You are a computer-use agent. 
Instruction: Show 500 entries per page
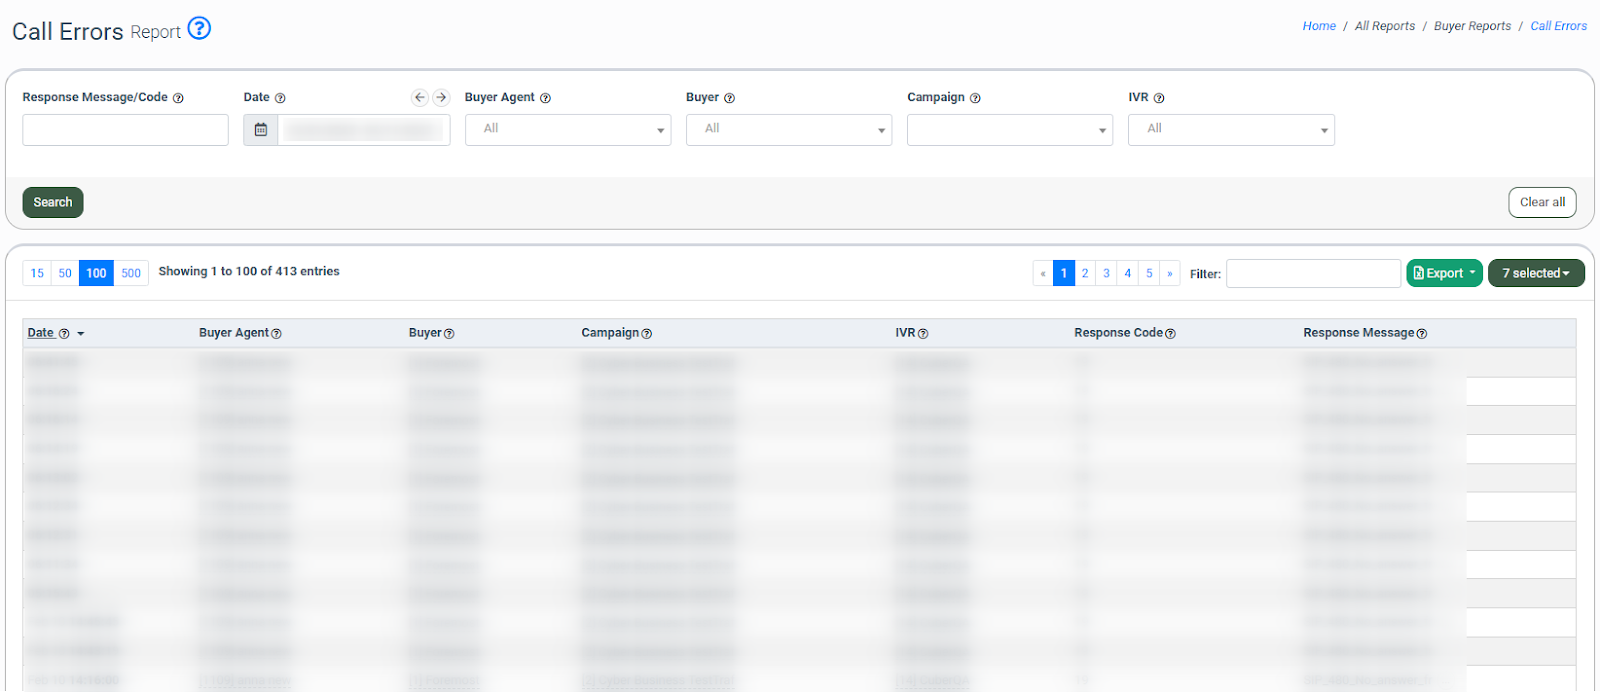pyautogui.click(x=131, y=273)
